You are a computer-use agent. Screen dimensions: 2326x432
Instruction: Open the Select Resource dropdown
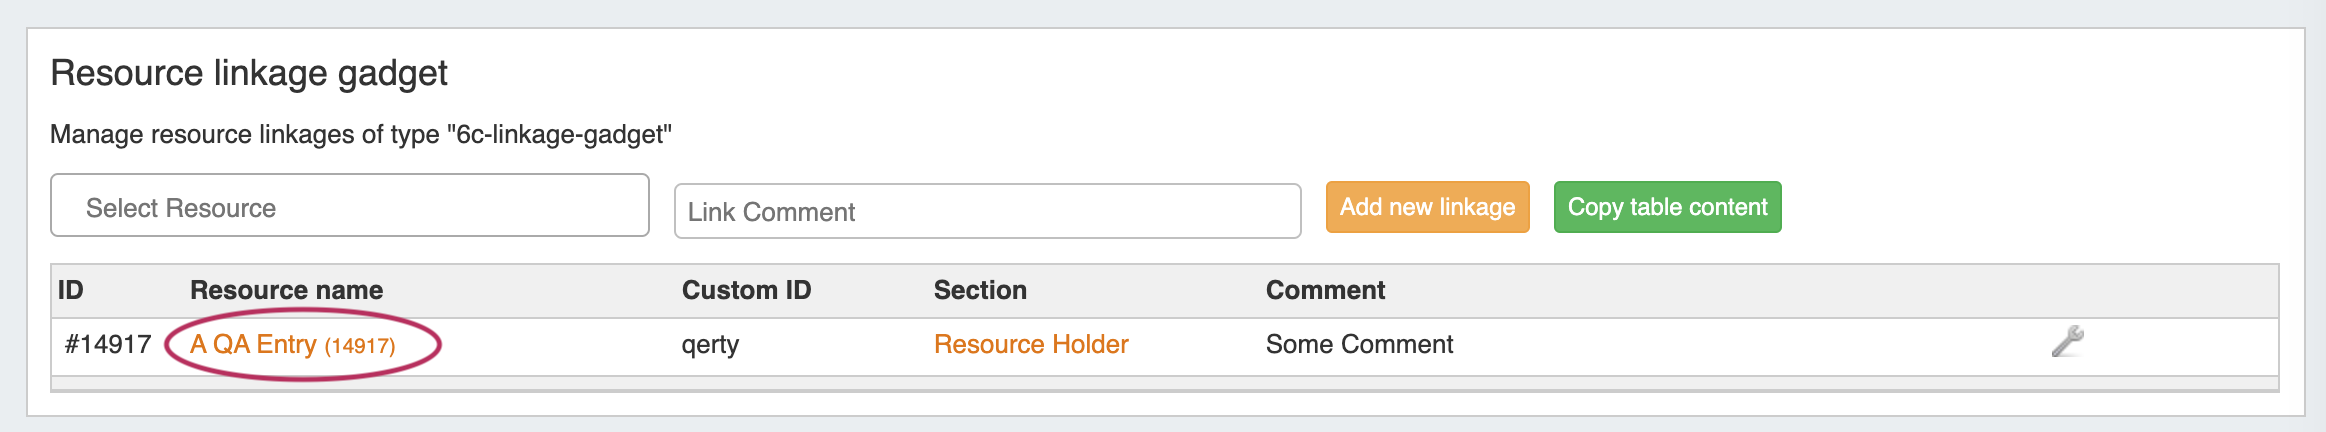tap(349, 206)
